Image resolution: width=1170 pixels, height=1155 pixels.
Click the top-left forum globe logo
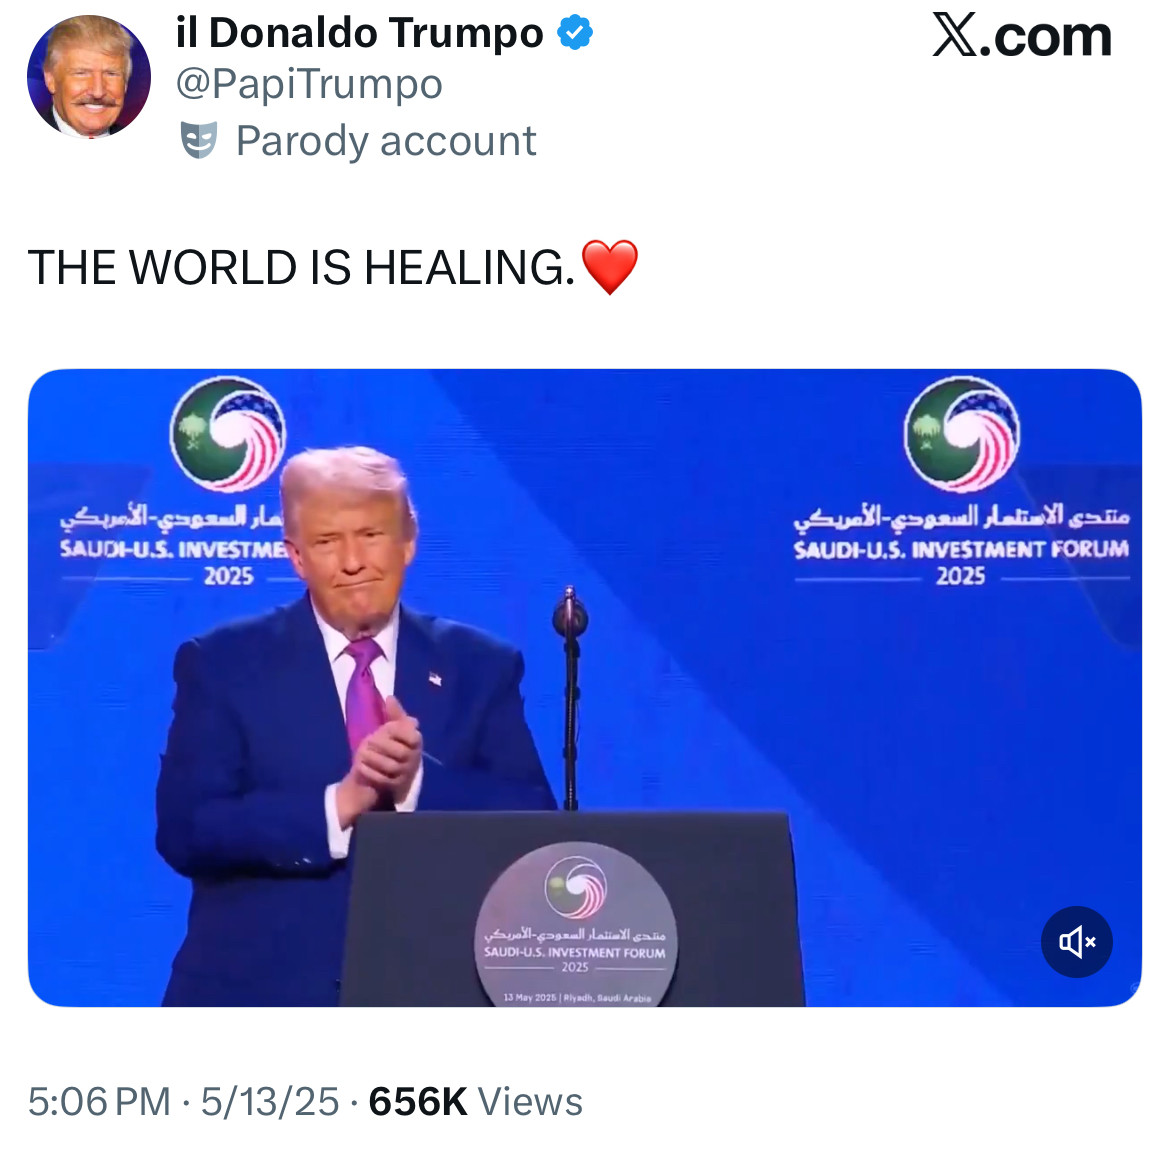pyautogui.click(x=228, y=434)
